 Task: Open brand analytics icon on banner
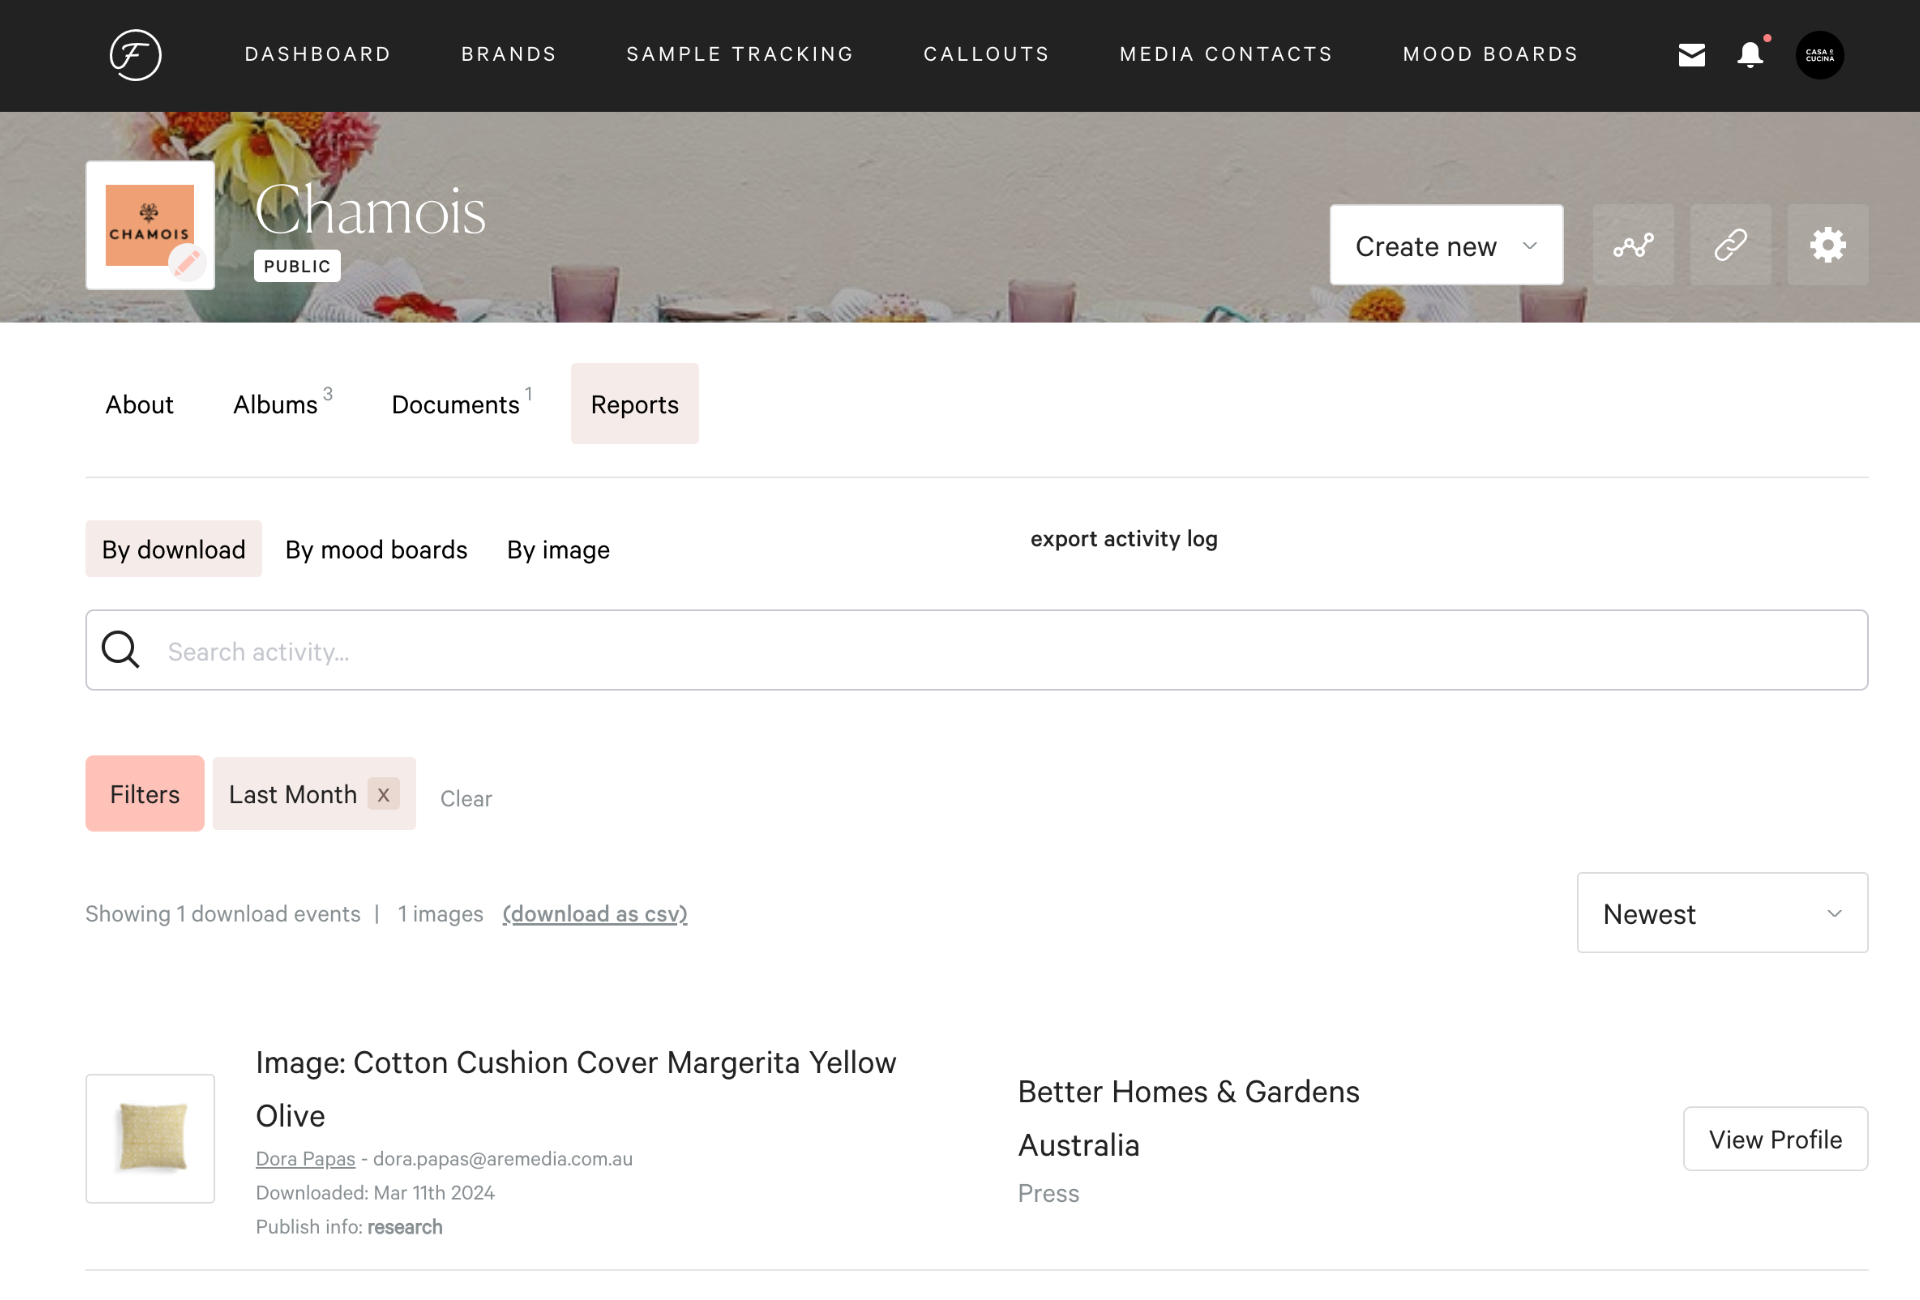[1632, 244]
